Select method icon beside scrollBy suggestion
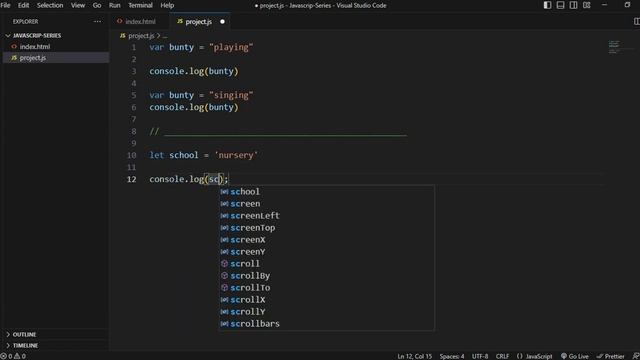This screenshot has height=360, width=640. tap(224, 276)
